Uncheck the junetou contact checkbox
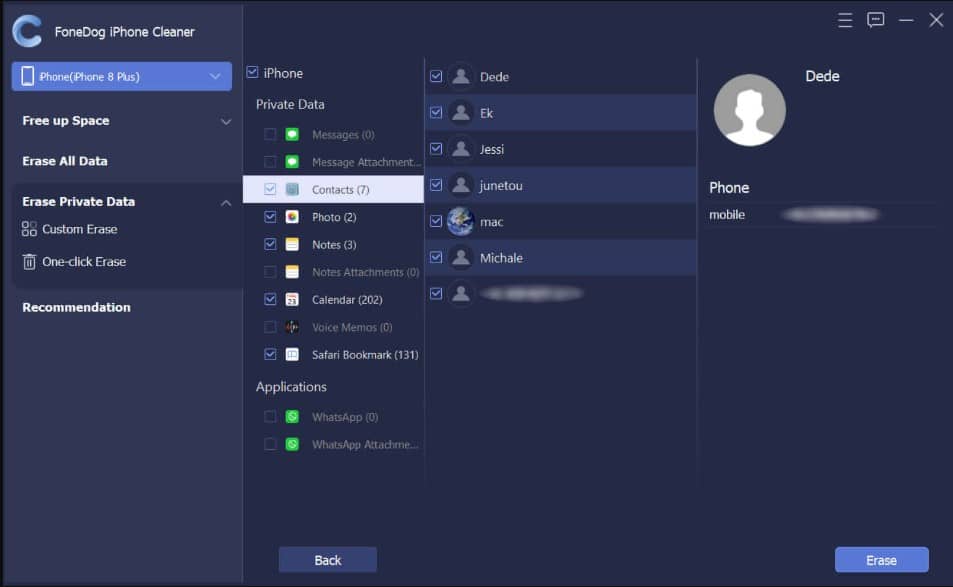 click(436, 185)
